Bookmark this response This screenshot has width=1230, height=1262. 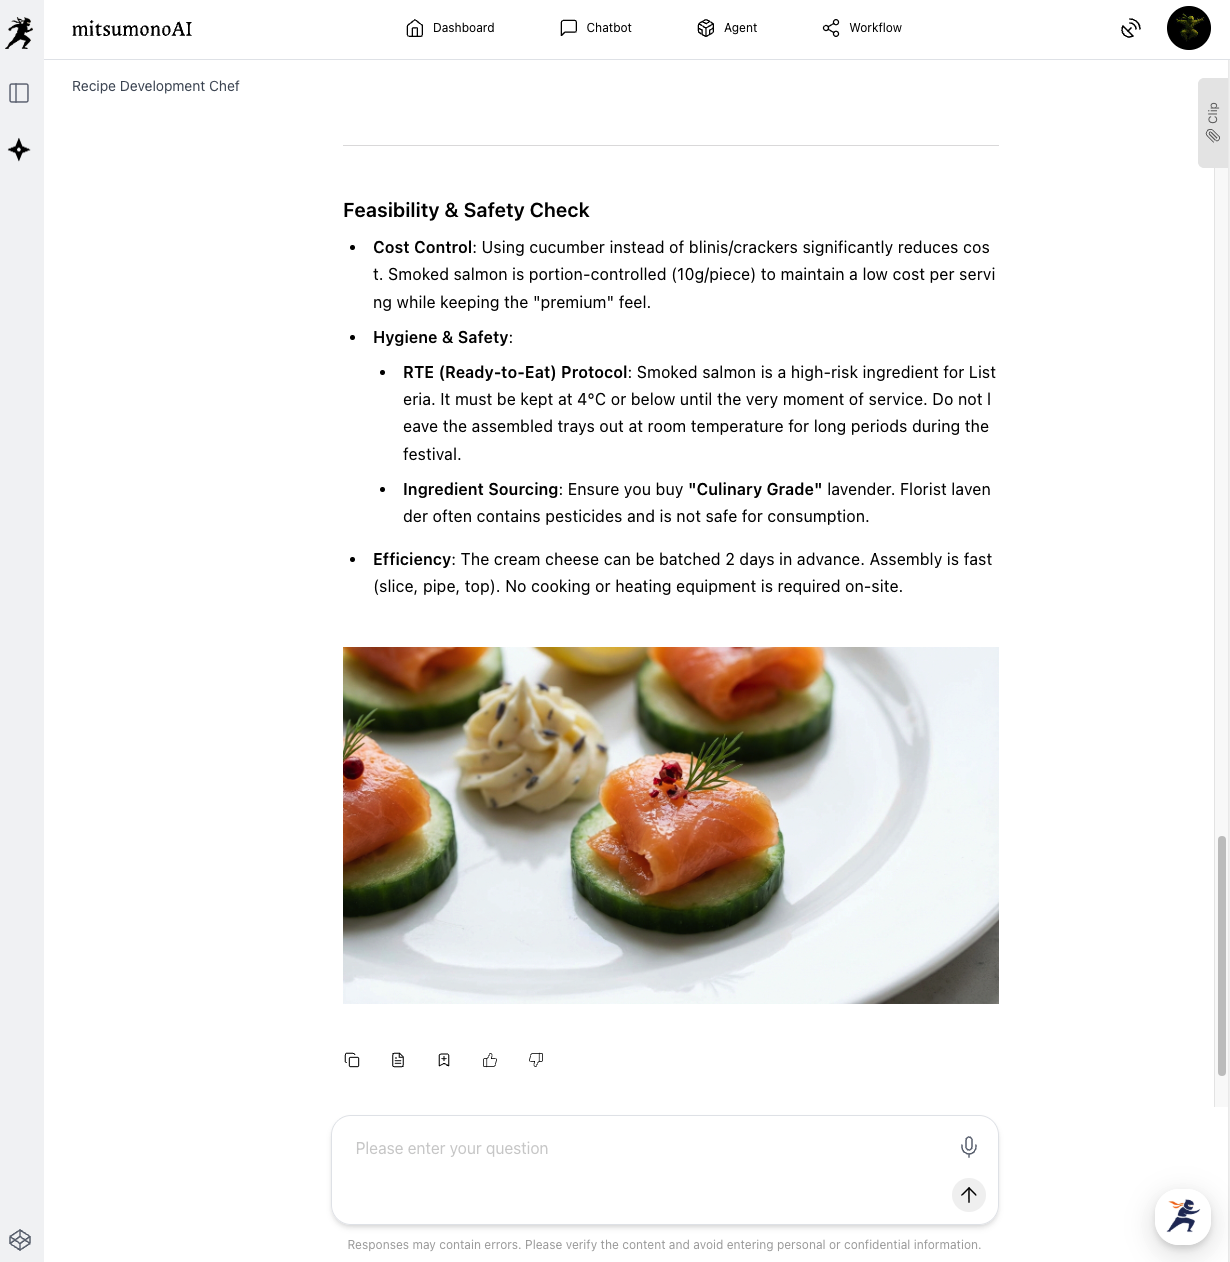(444, 1060)
